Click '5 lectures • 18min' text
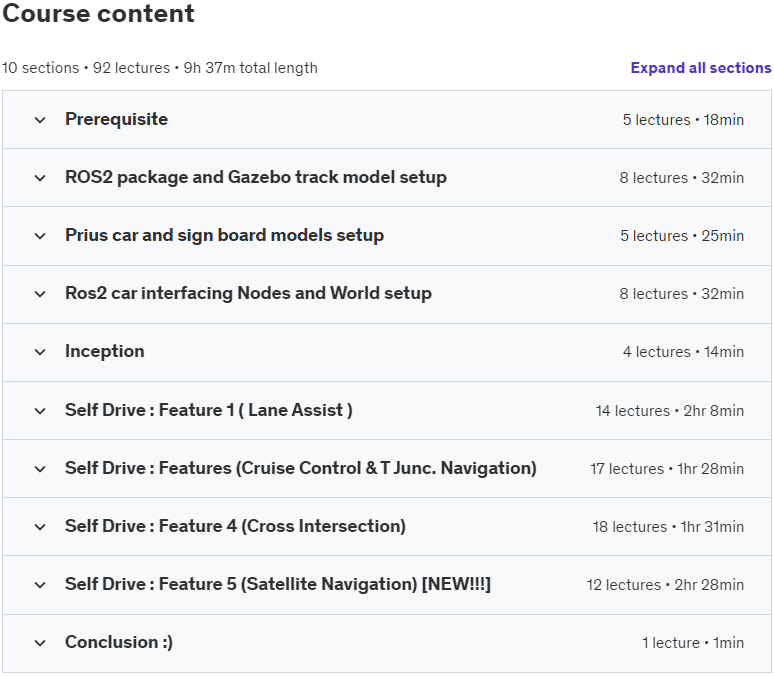The image size is (774, 676). (x=683, y=119)
